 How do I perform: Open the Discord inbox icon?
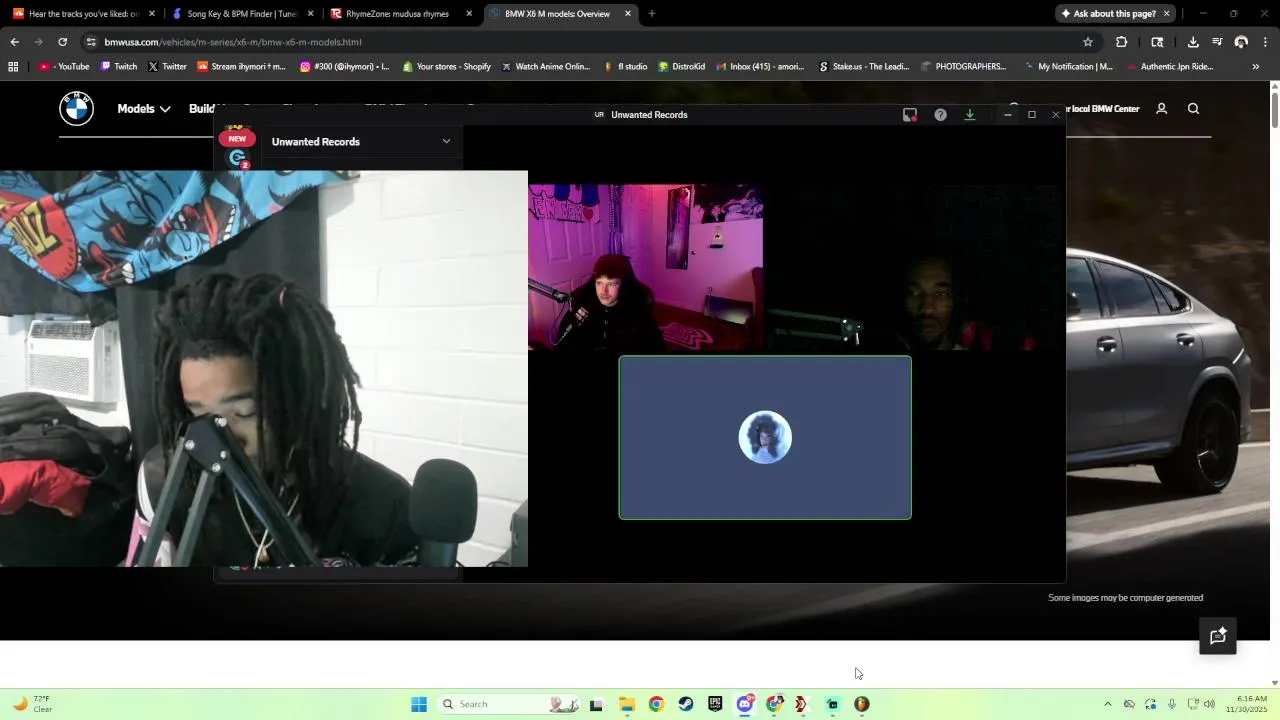click(x=910, y=115)
